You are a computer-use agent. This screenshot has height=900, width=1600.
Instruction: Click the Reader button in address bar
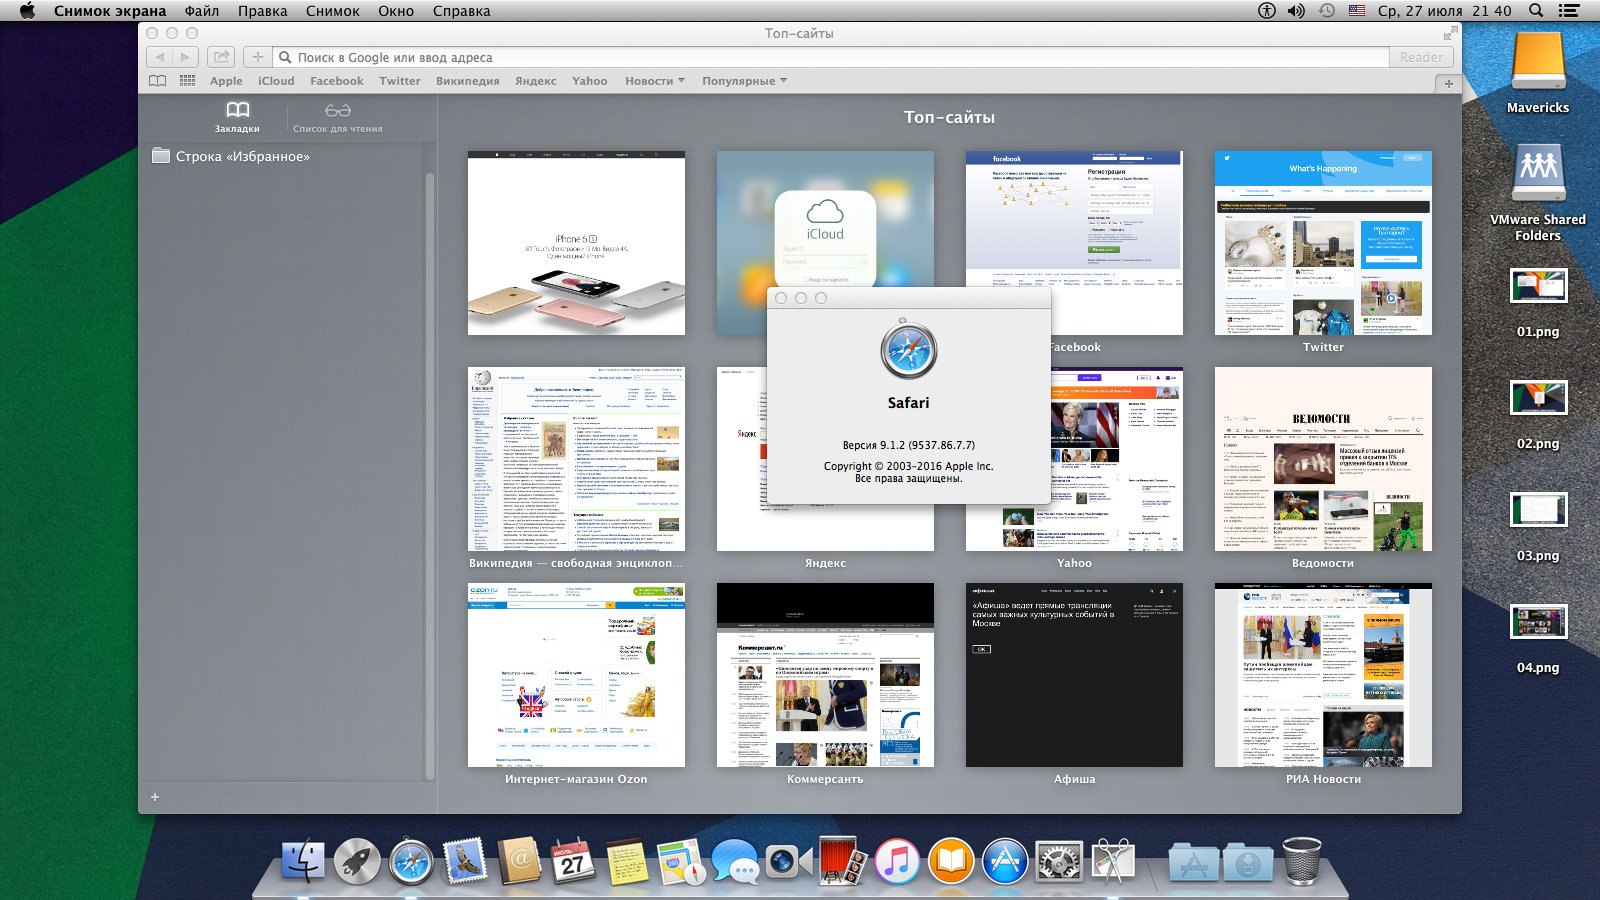click(1421, 57)
